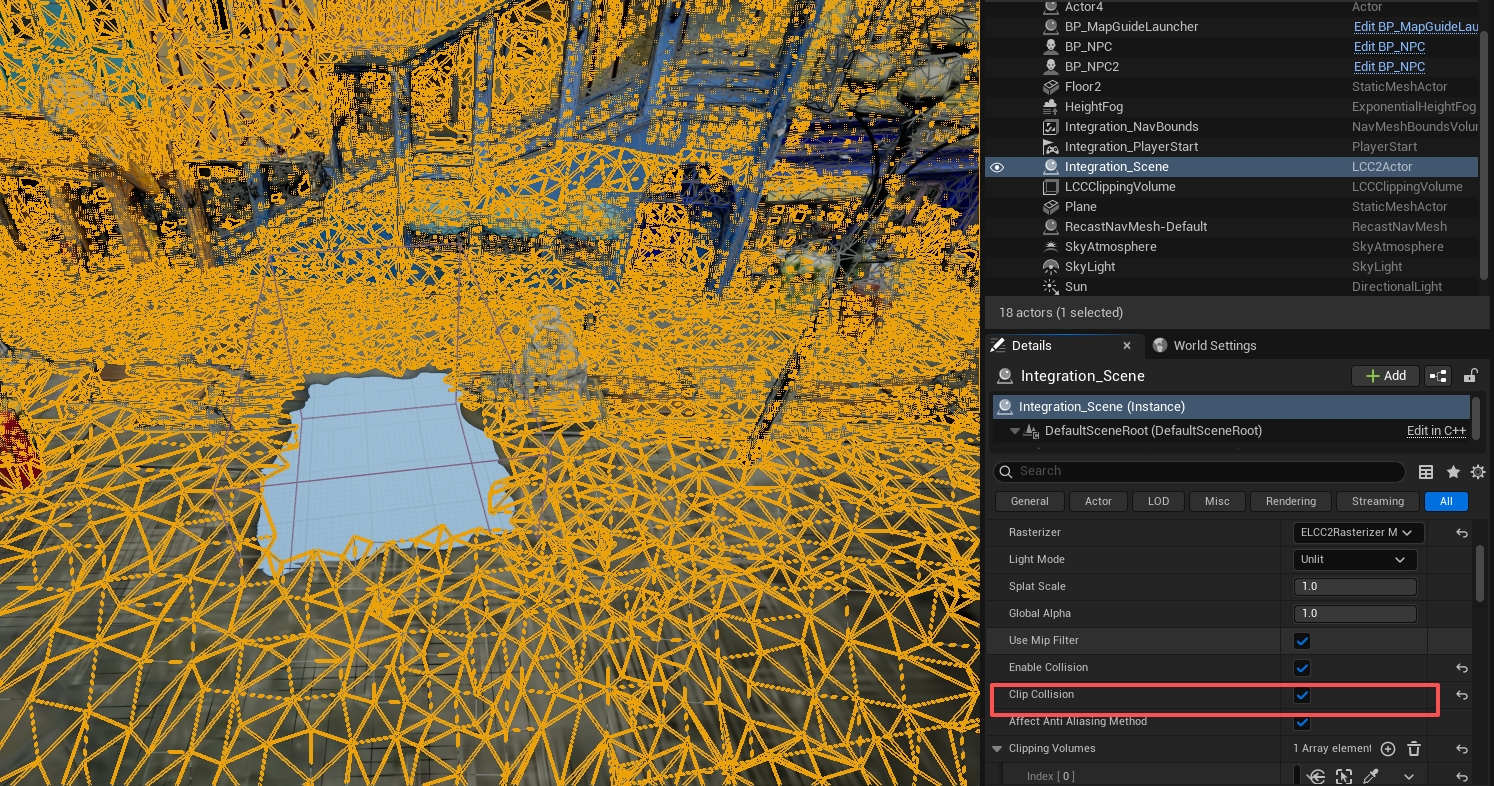Click the Add component button
This screenshot has width=1494, height=786.
coord(1385,376)
